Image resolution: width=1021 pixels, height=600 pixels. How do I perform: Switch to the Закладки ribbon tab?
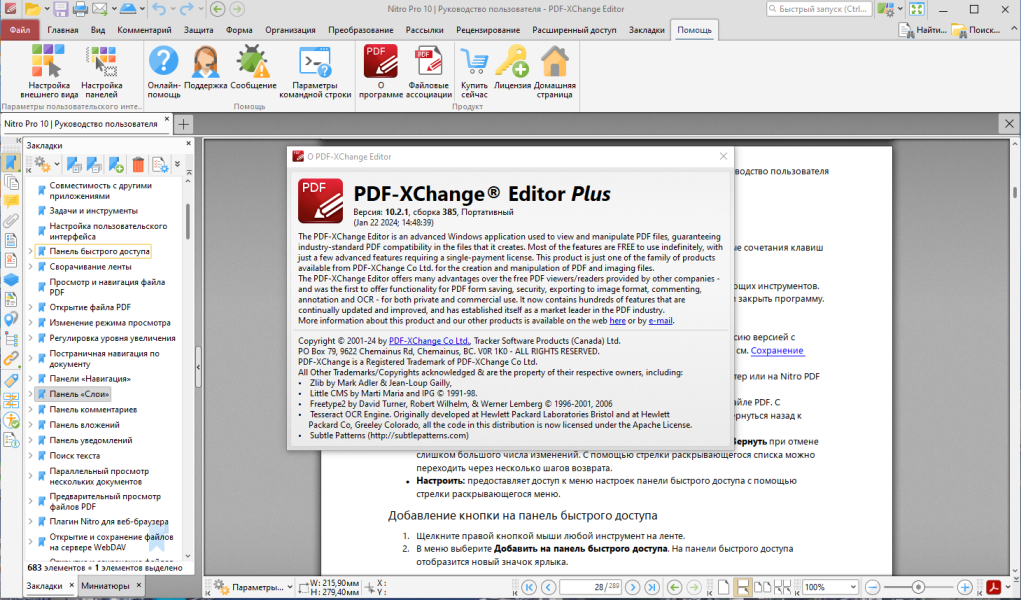pos(647,30)
